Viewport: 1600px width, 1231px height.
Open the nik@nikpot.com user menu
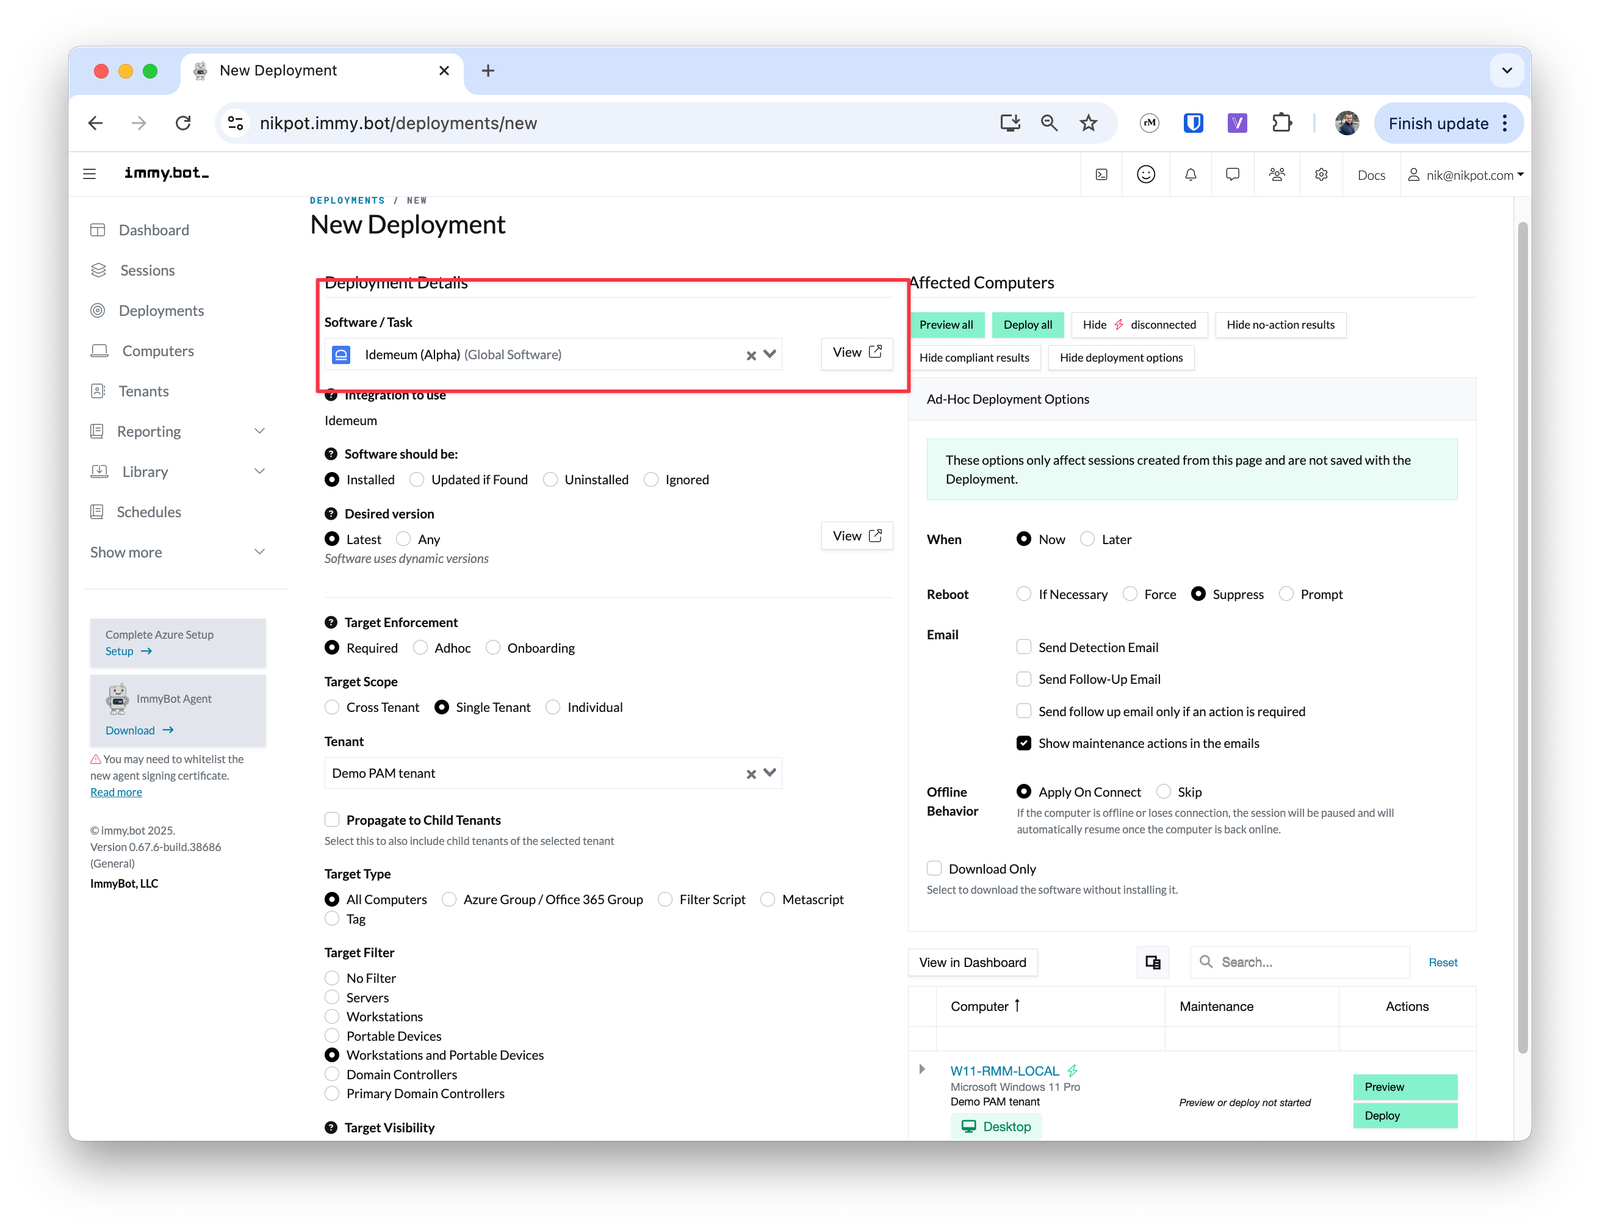[x=1466, y=175]
